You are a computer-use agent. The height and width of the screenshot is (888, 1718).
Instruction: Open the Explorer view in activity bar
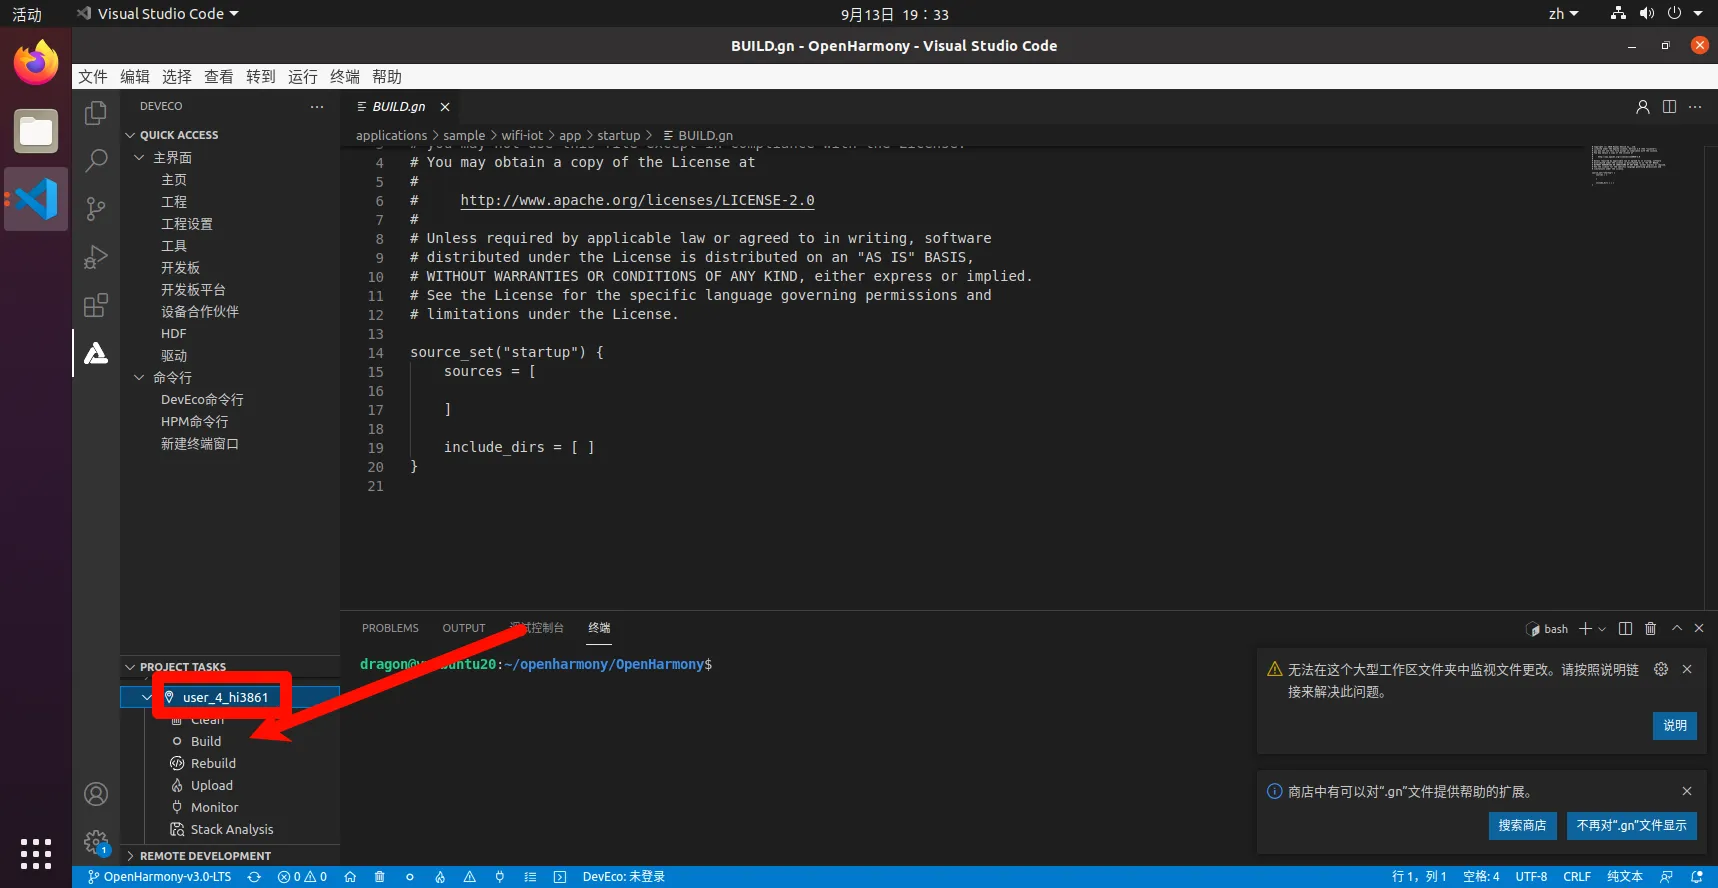96,113
